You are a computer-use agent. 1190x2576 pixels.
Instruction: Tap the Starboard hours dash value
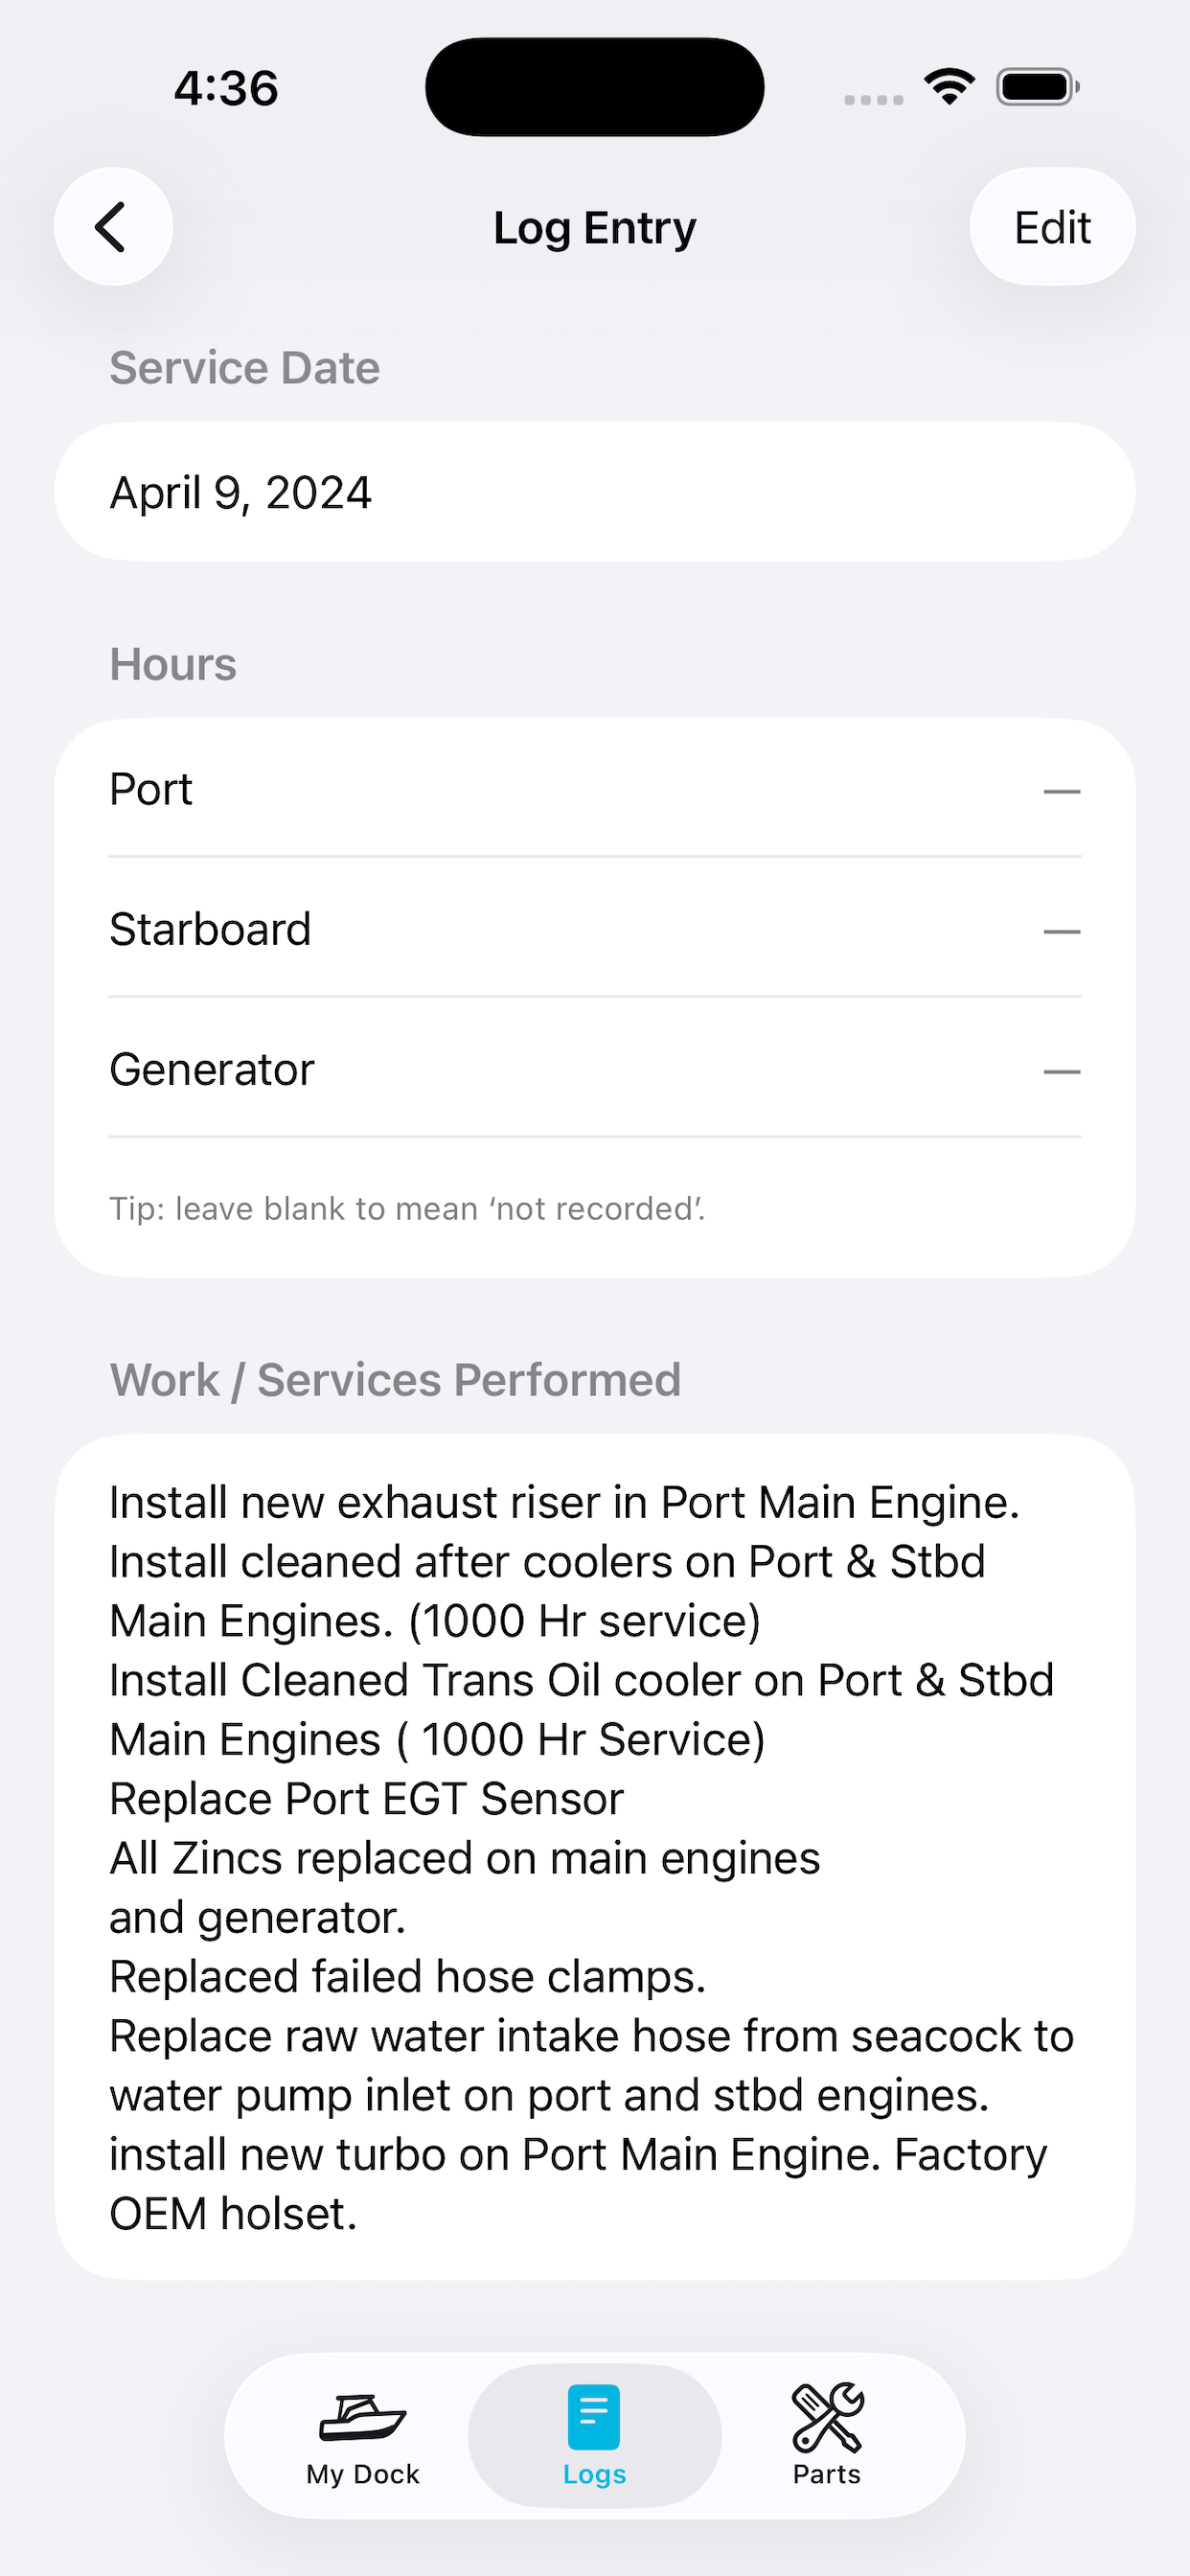pos(1061,931)
